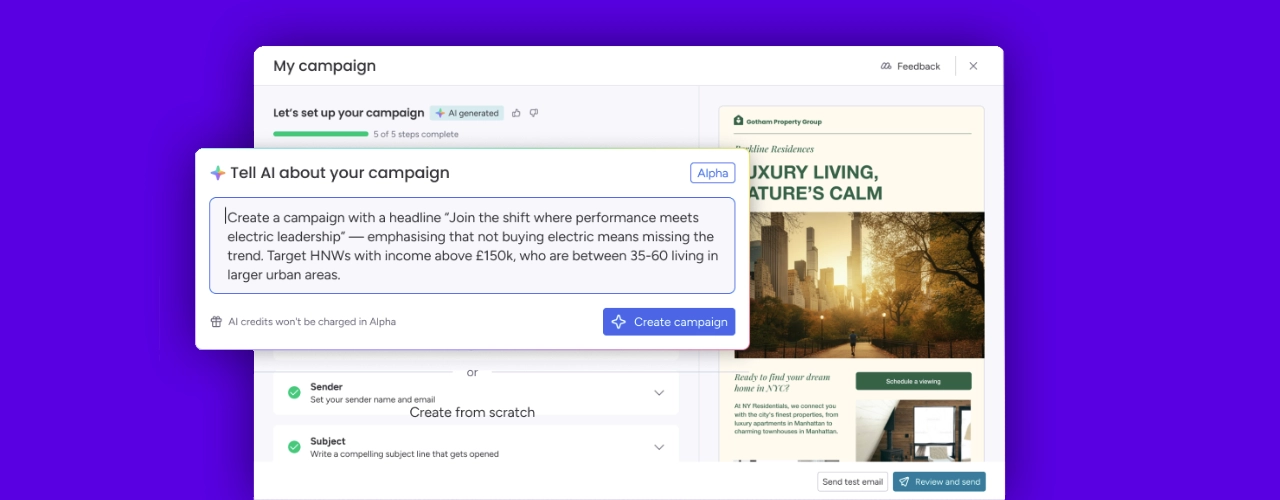Click the 5 of 5 steps progress bar
Screen dimensions: 1280x500
(320, 134)
